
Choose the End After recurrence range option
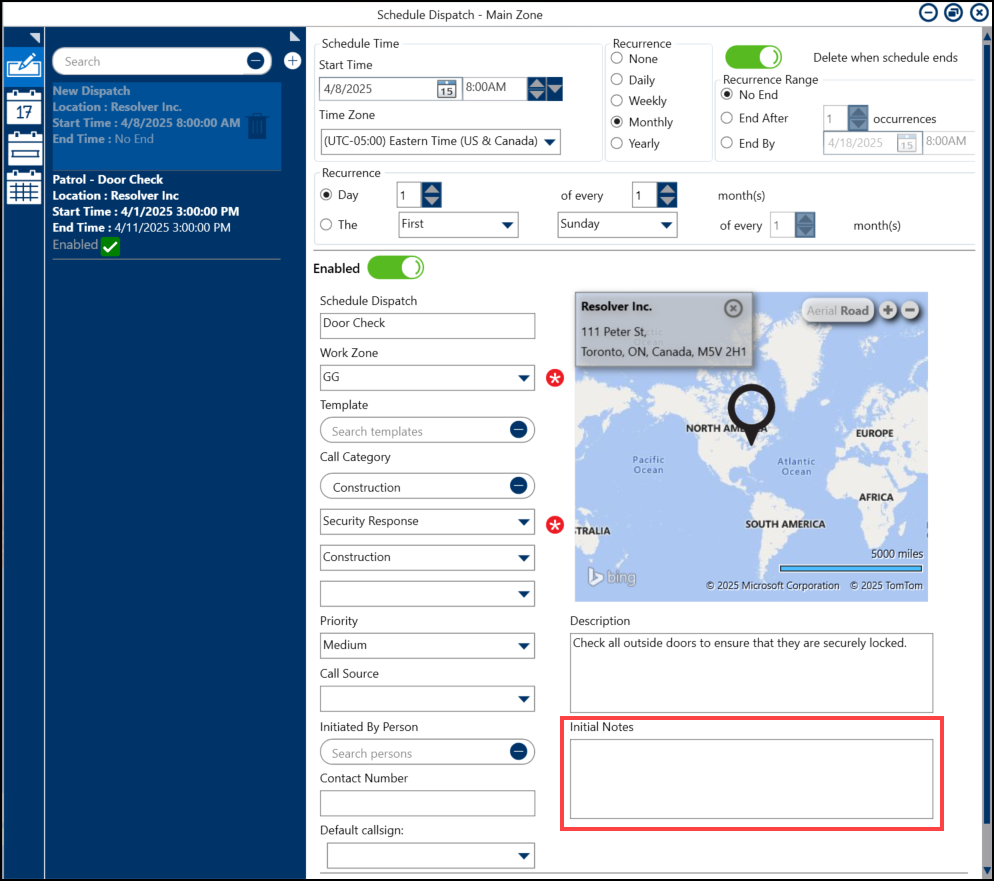(727, 118)
